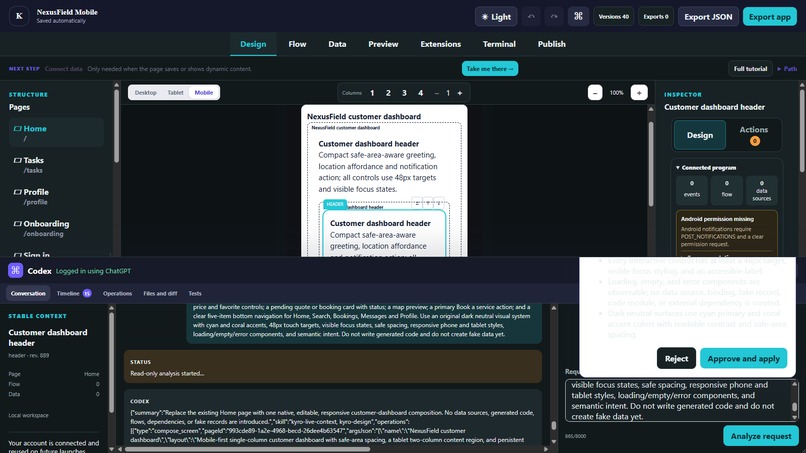Select Customer dashboard header card on canvas
This screenshot has width=806, height=453.
[x=384, y=234]
